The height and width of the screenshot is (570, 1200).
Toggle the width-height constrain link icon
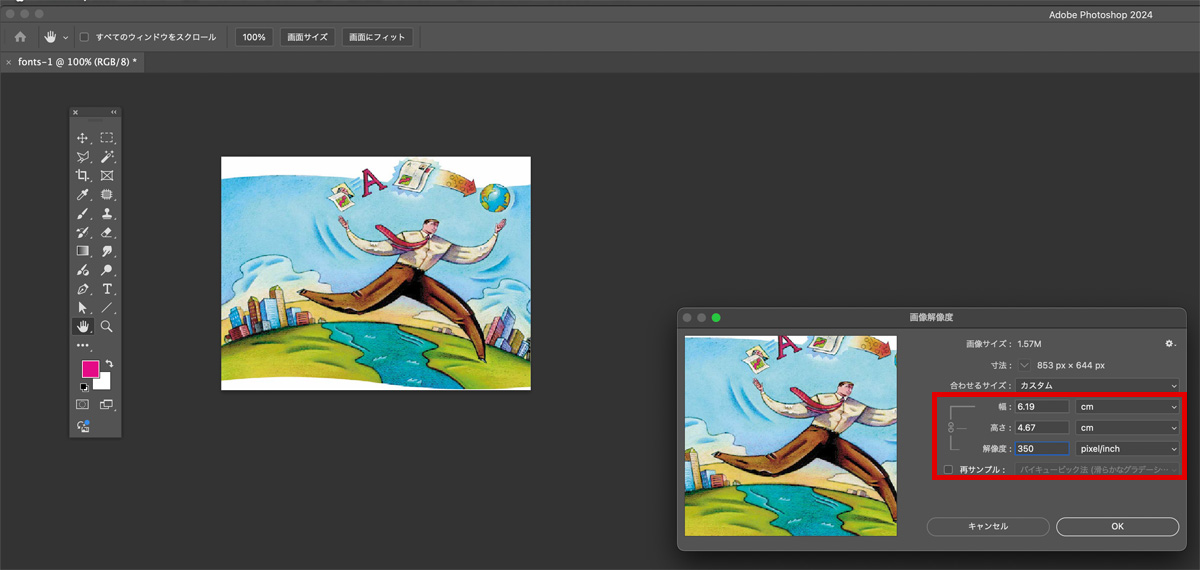coord(950,428)
